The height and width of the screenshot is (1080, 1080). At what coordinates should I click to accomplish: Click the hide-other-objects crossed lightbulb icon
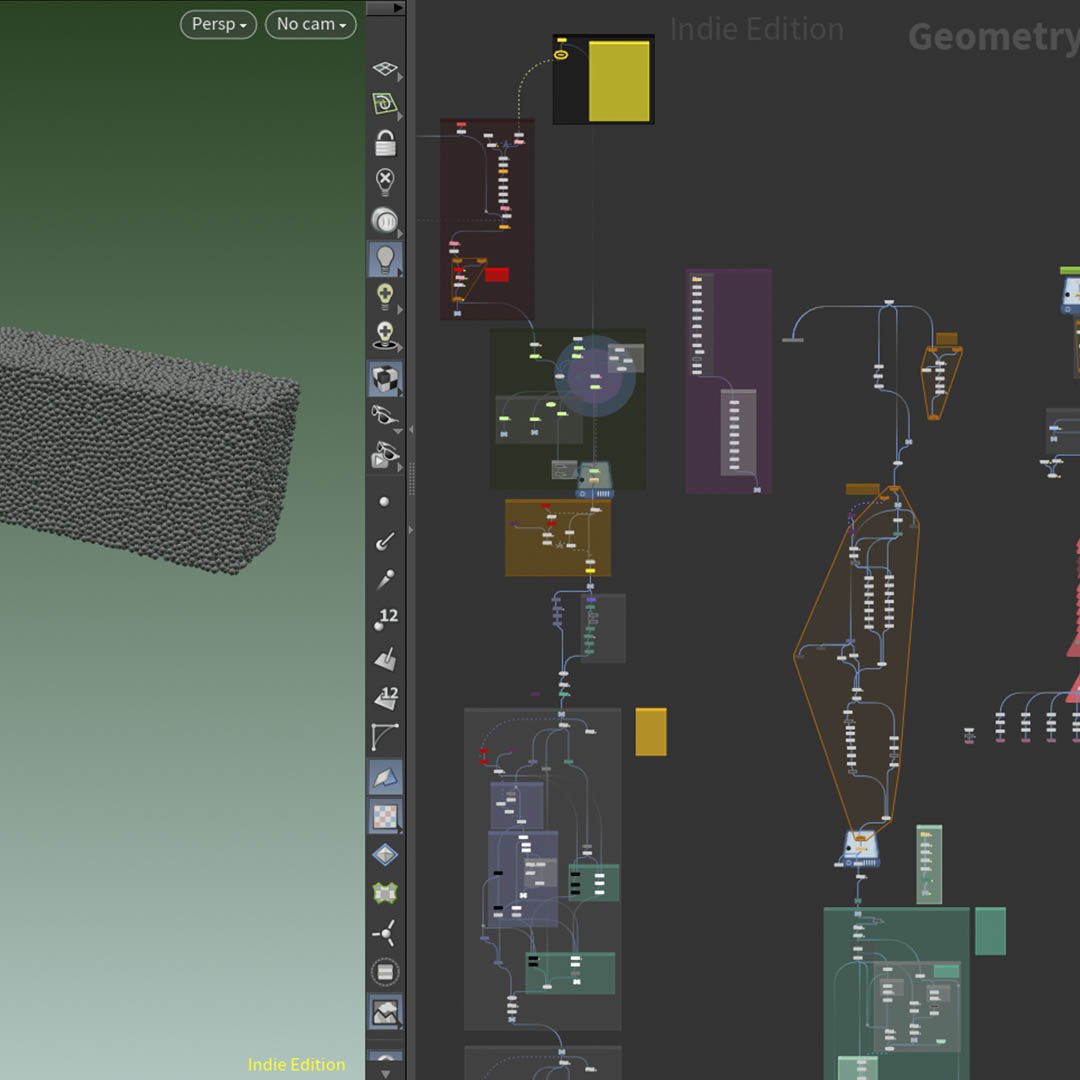385,180
